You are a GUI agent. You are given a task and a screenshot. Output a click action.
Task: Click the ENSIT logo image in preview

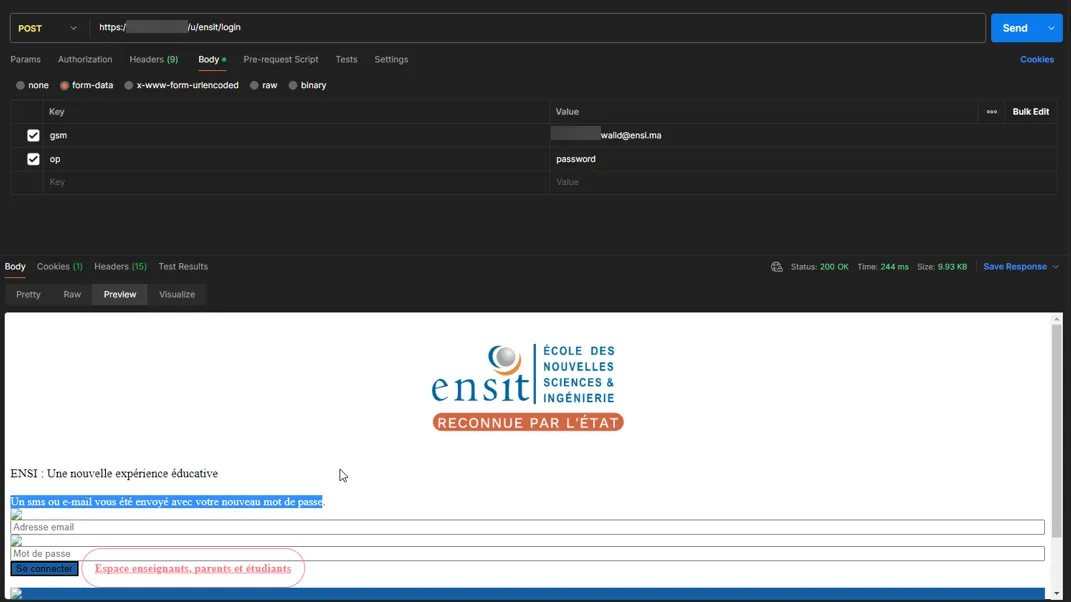[x=527, y=388]
